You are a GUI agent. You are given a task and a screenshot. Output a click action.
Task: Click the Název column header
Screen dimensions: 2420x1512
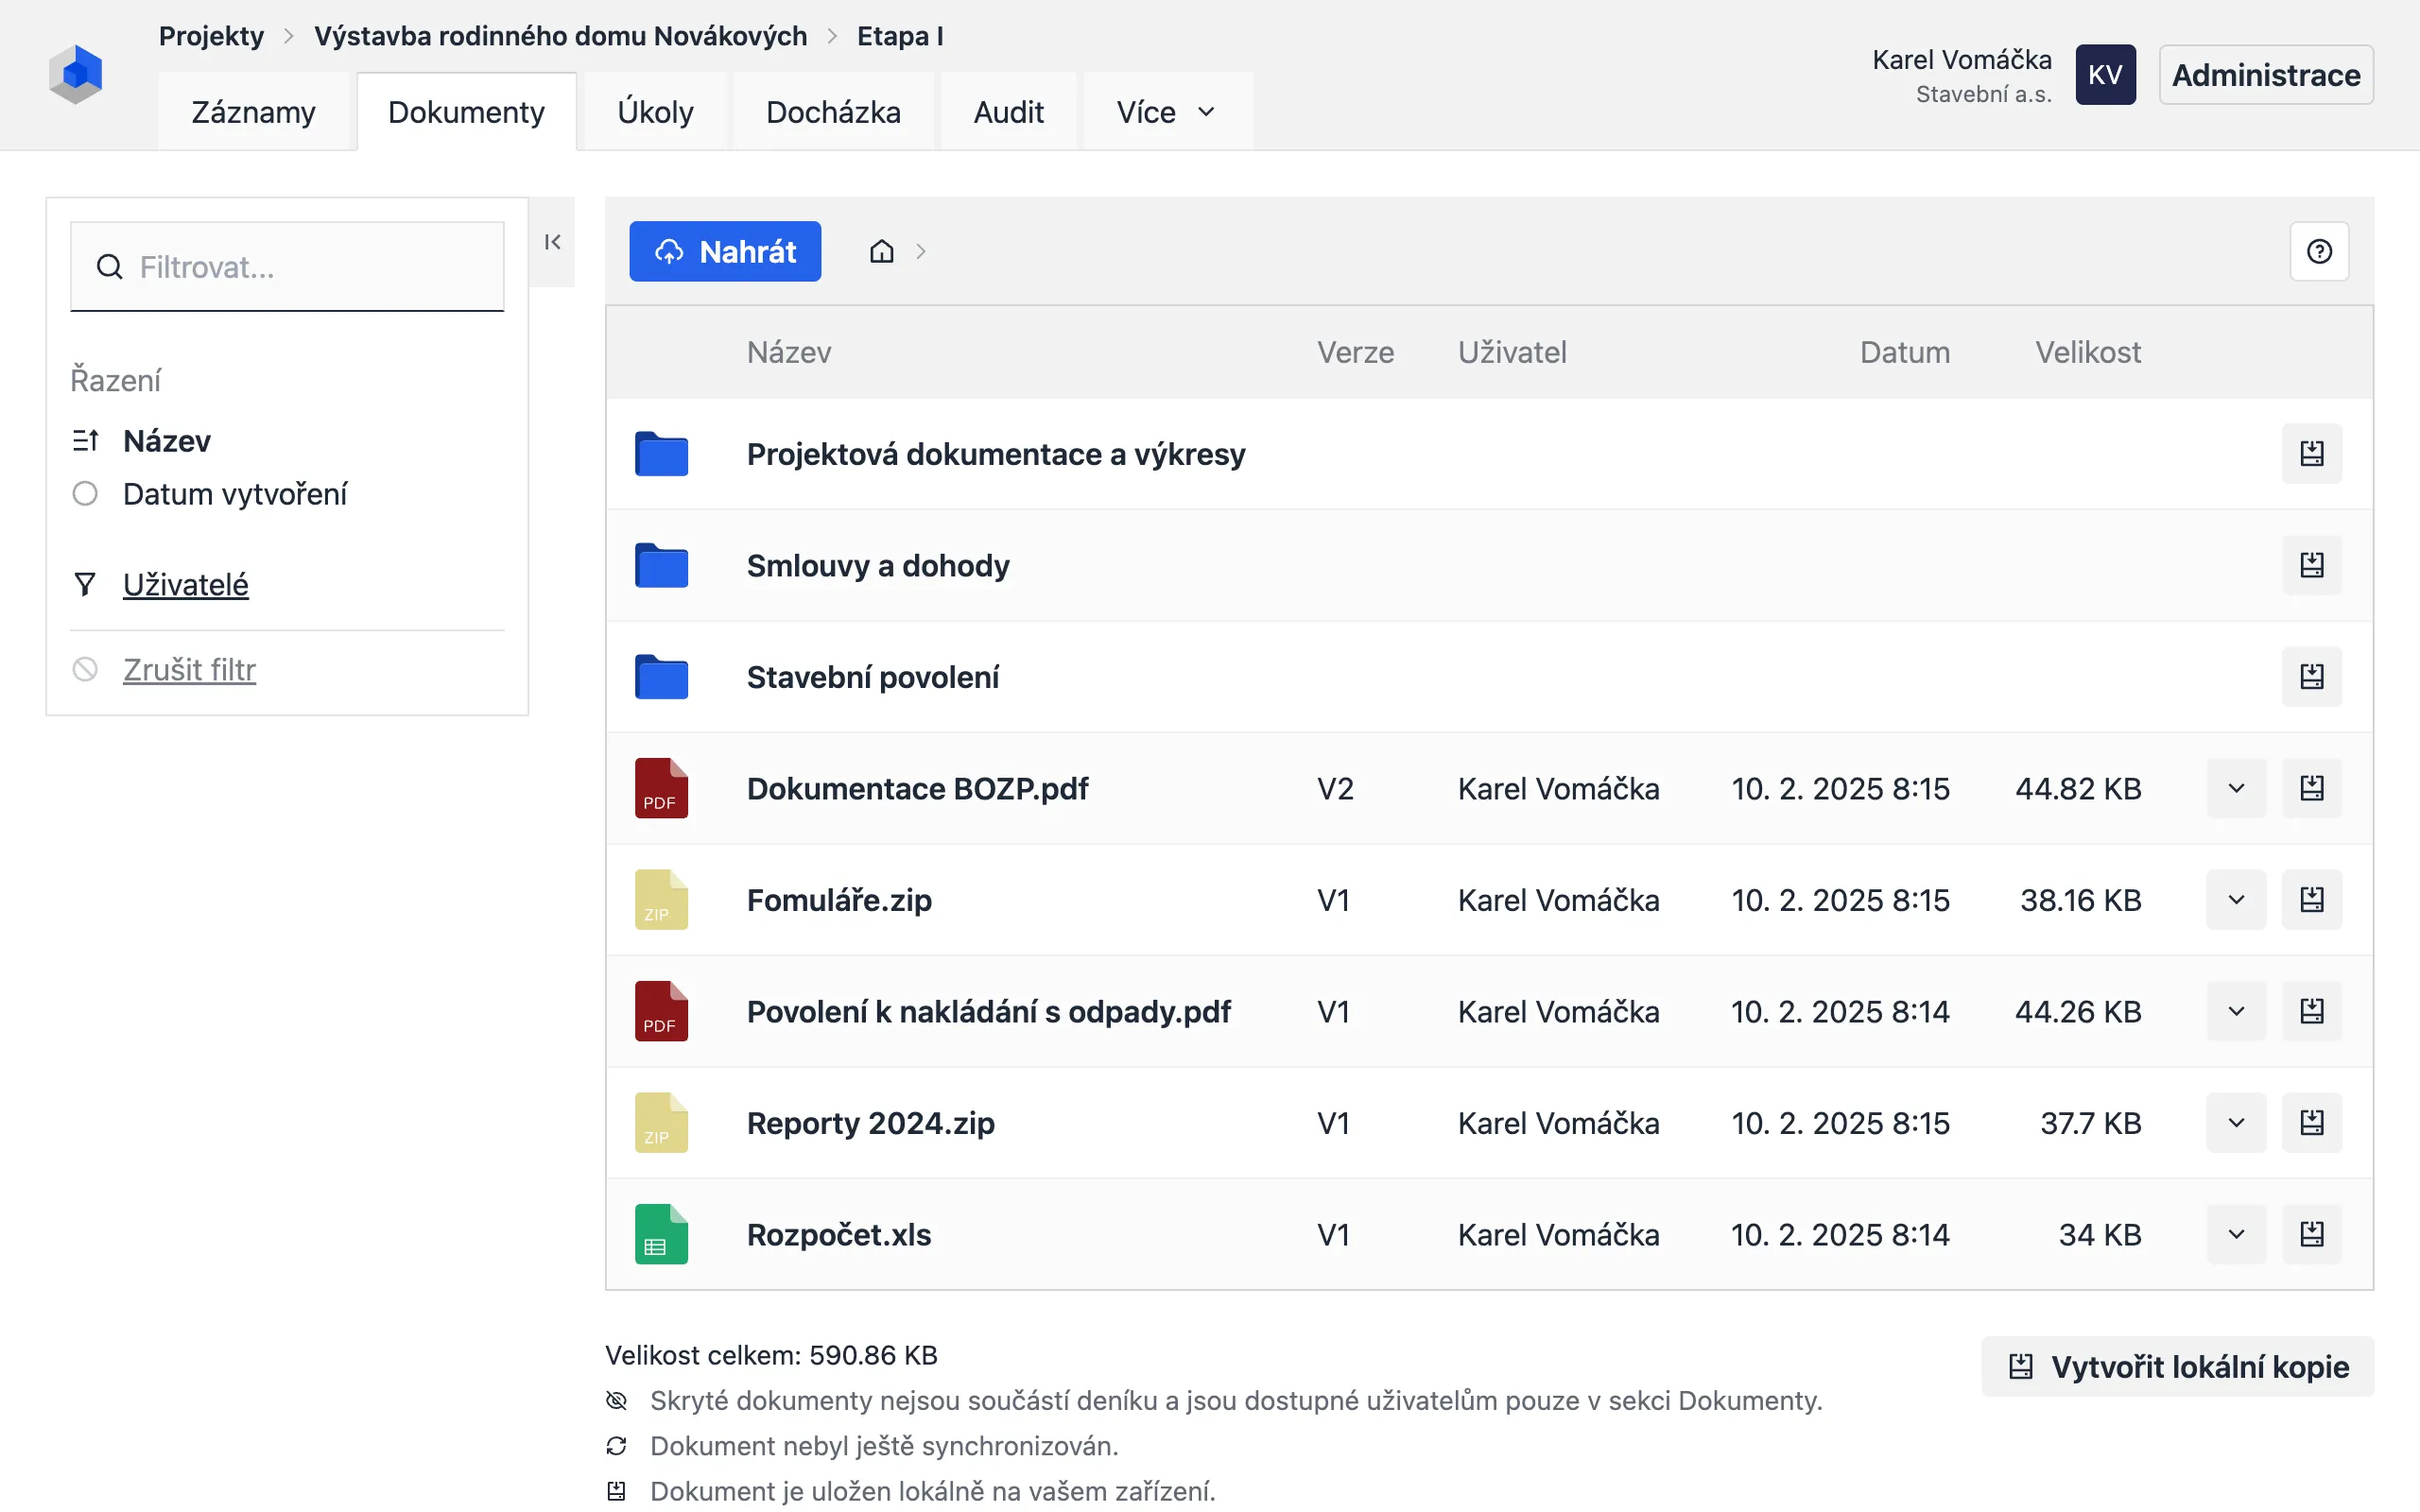(789, 352)
